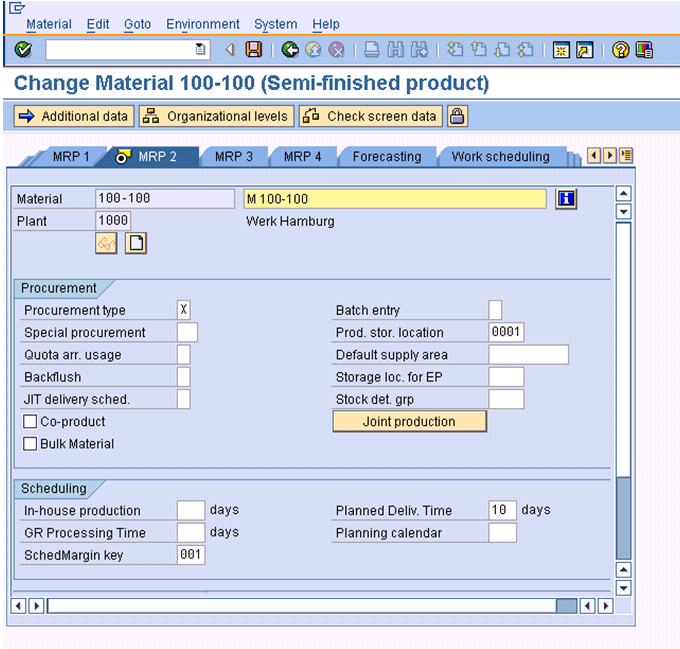This screenshot has height=649, width=680.
Task: Click the lock icon beside Check screen data
Action: pos(457,116)
